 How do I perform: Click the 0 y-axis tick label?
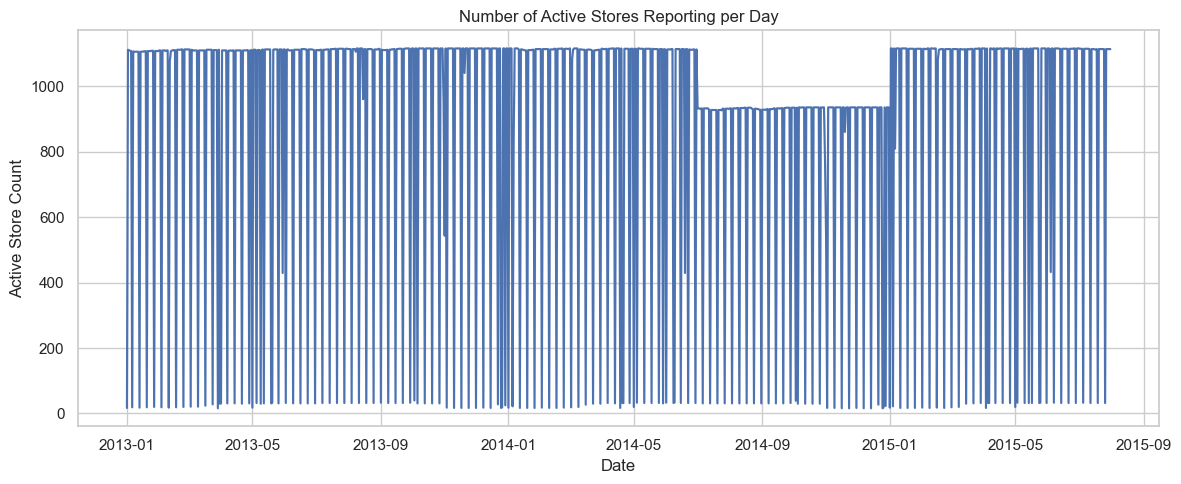pos(62,414)
